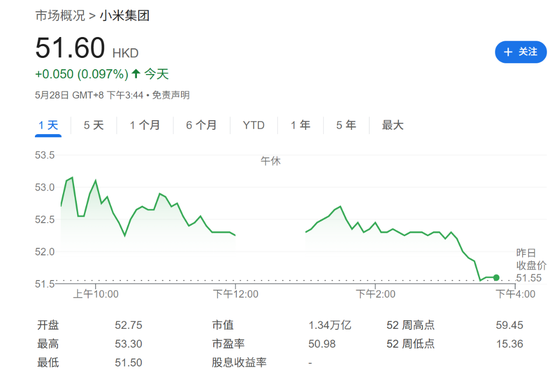The image size is (550, 375).
Task: Click the 52 周高点 value 59.45
Action: click(x=509, y=325)
